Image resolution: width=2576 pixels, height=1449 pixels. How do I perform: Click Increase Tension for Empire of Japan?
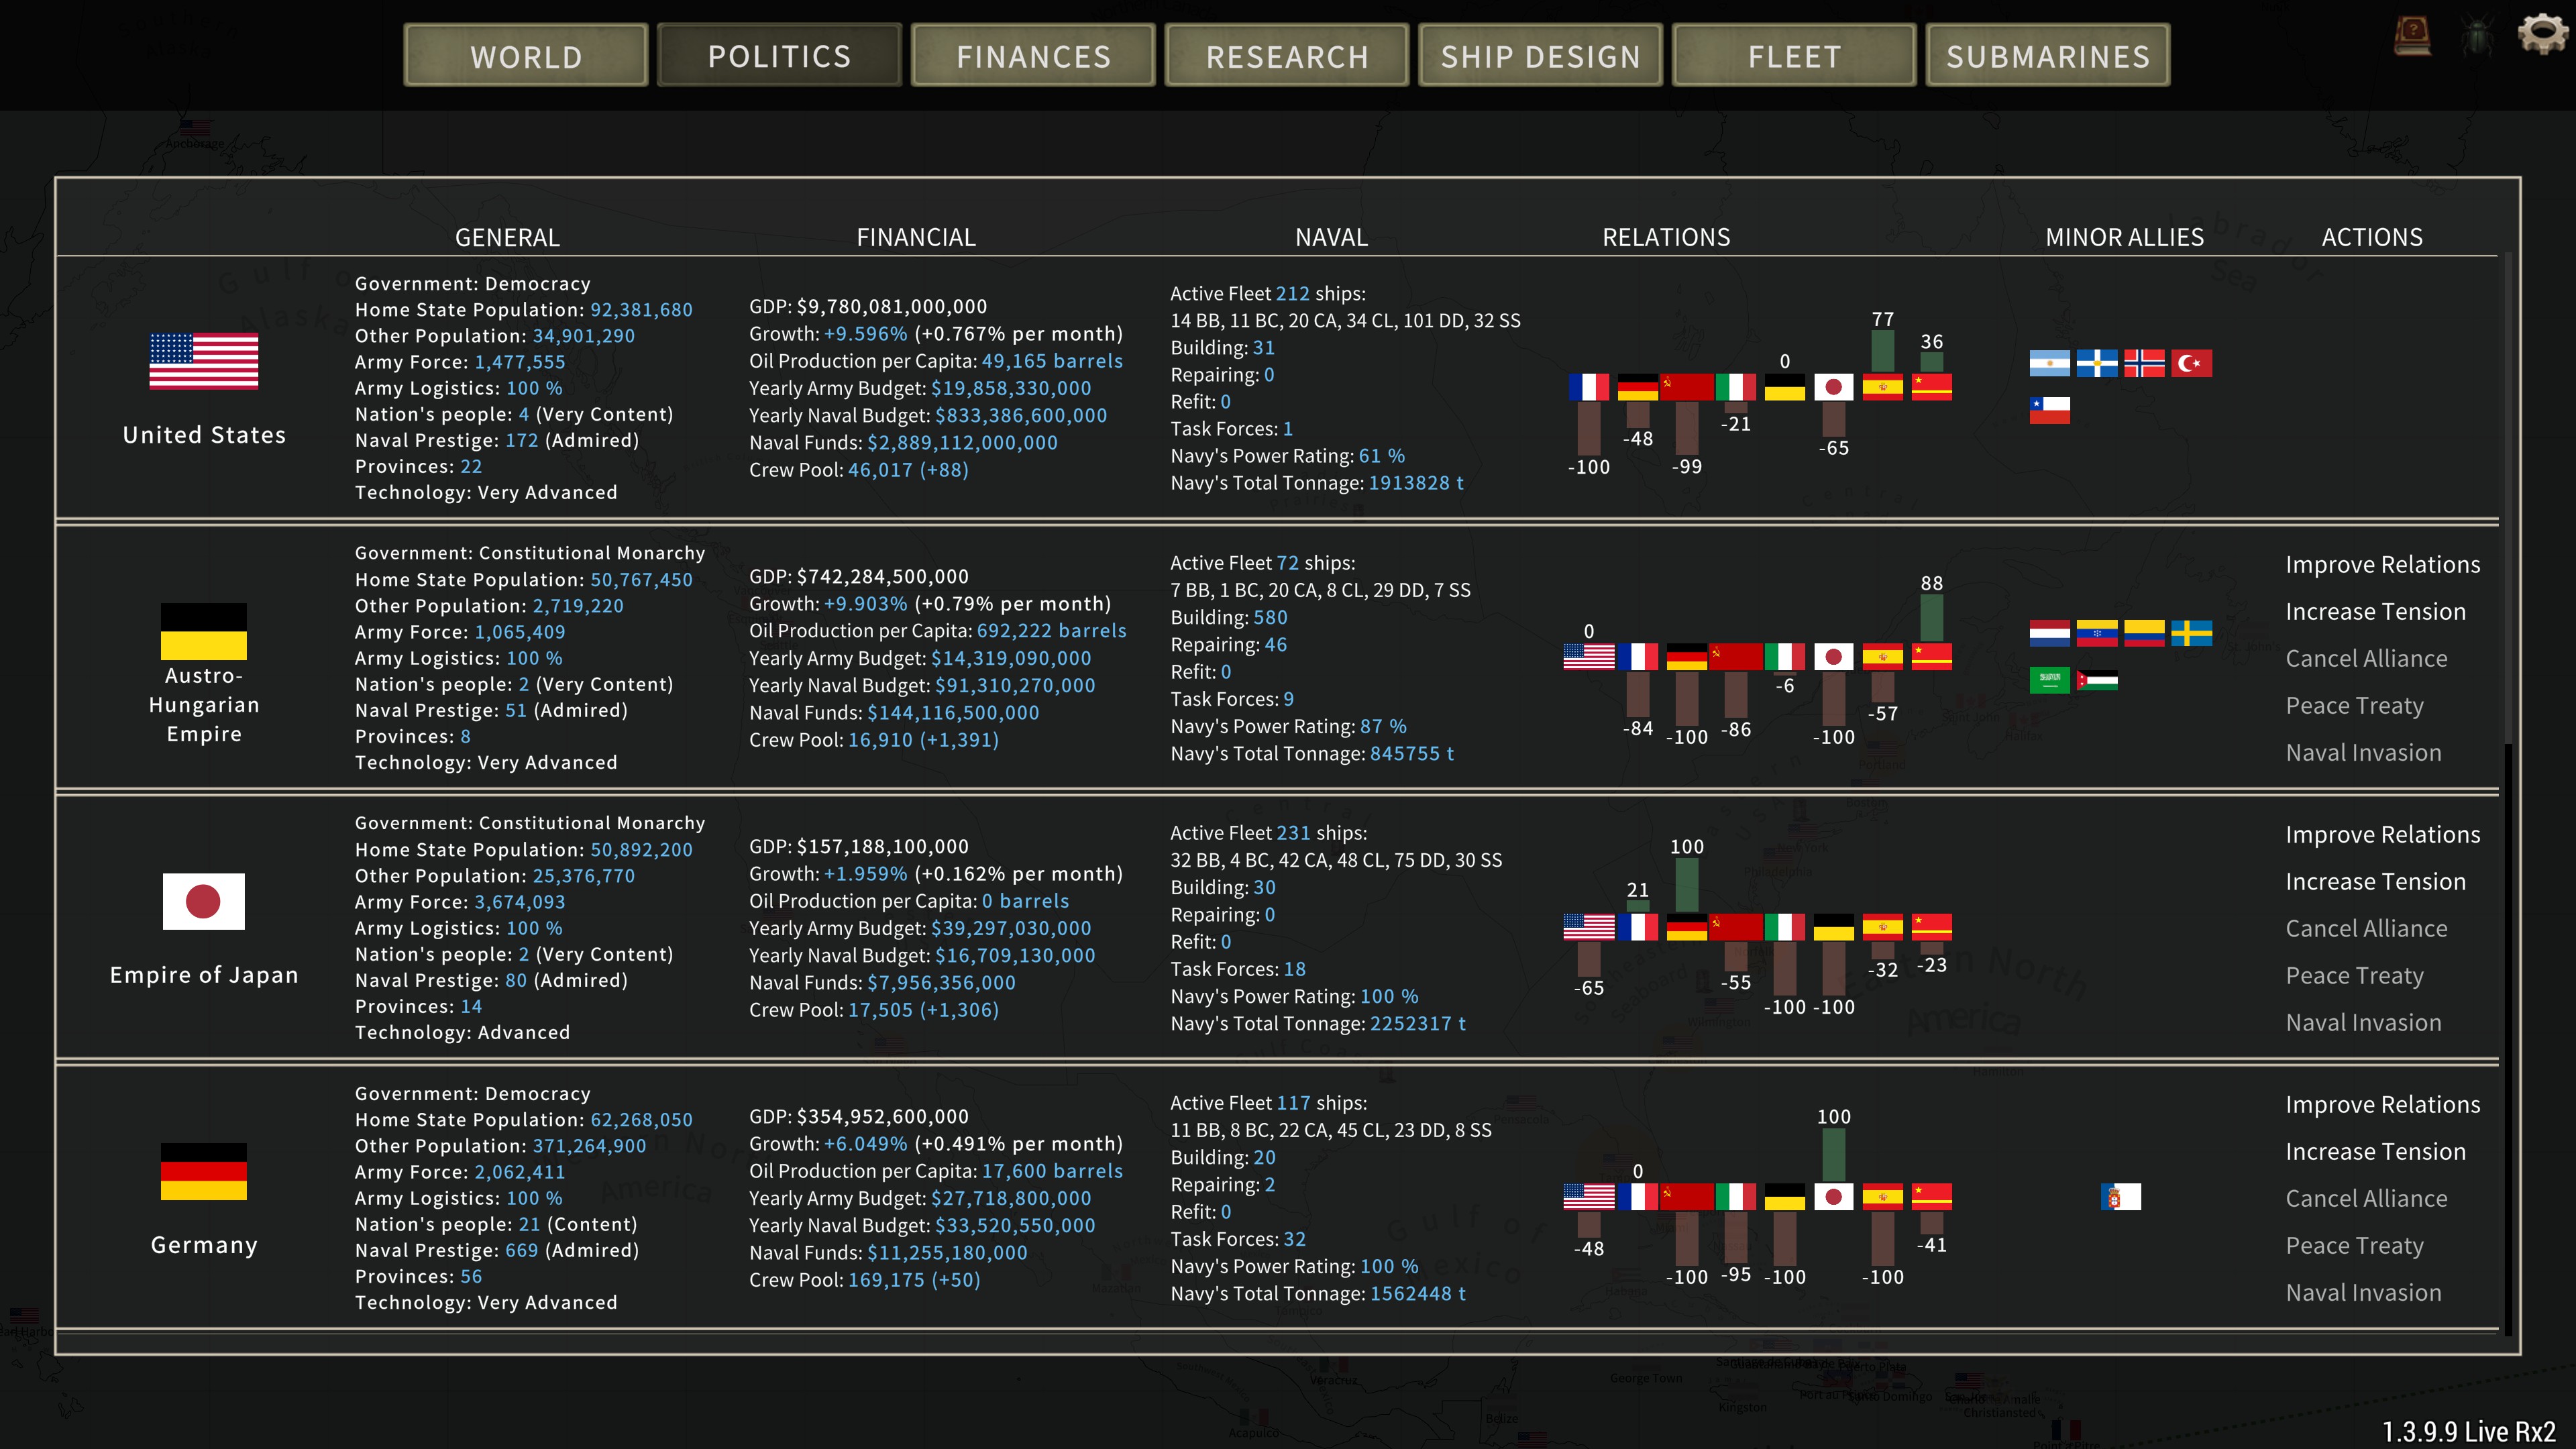[x=2375, y=882]
